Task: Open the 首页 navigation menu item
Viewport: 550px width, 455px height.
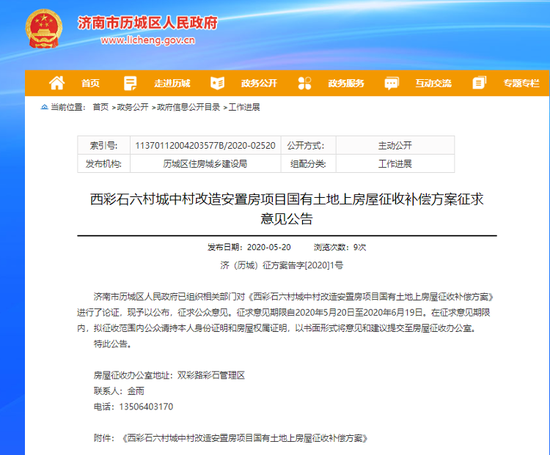Action: tap(90, 83)
